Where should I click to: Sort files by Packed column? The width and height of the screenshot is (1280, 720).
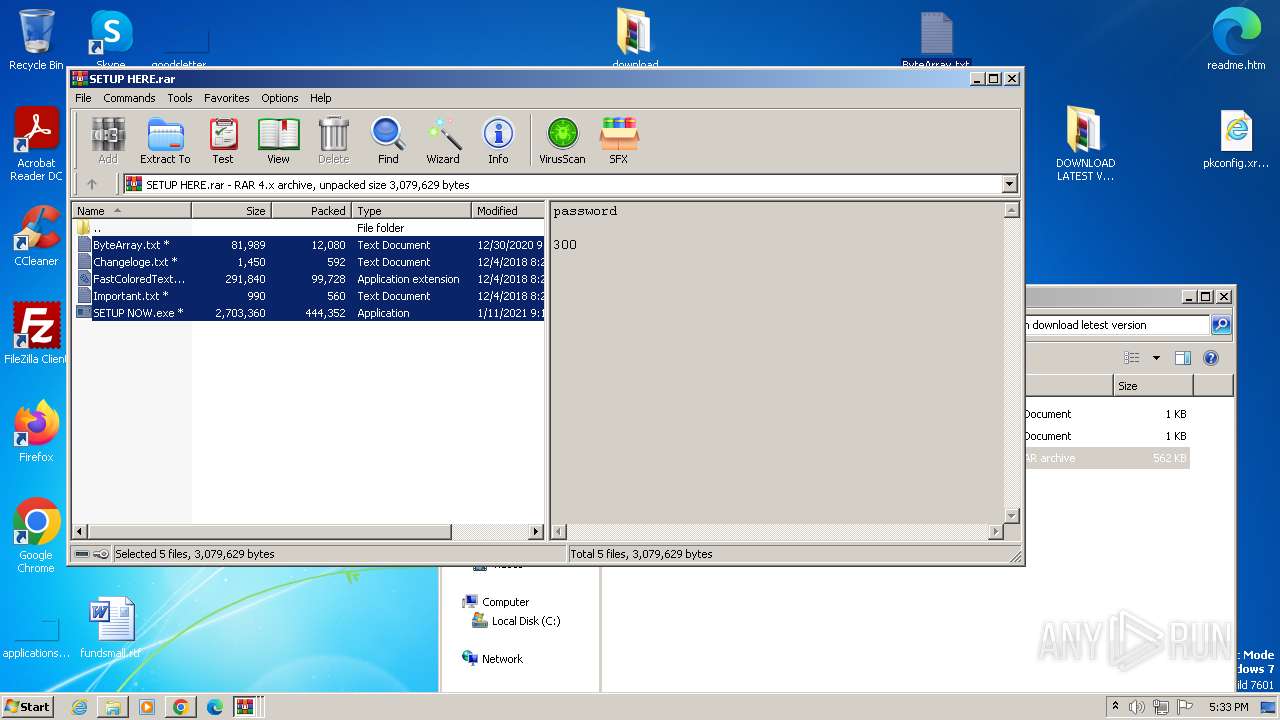(311, 211)
